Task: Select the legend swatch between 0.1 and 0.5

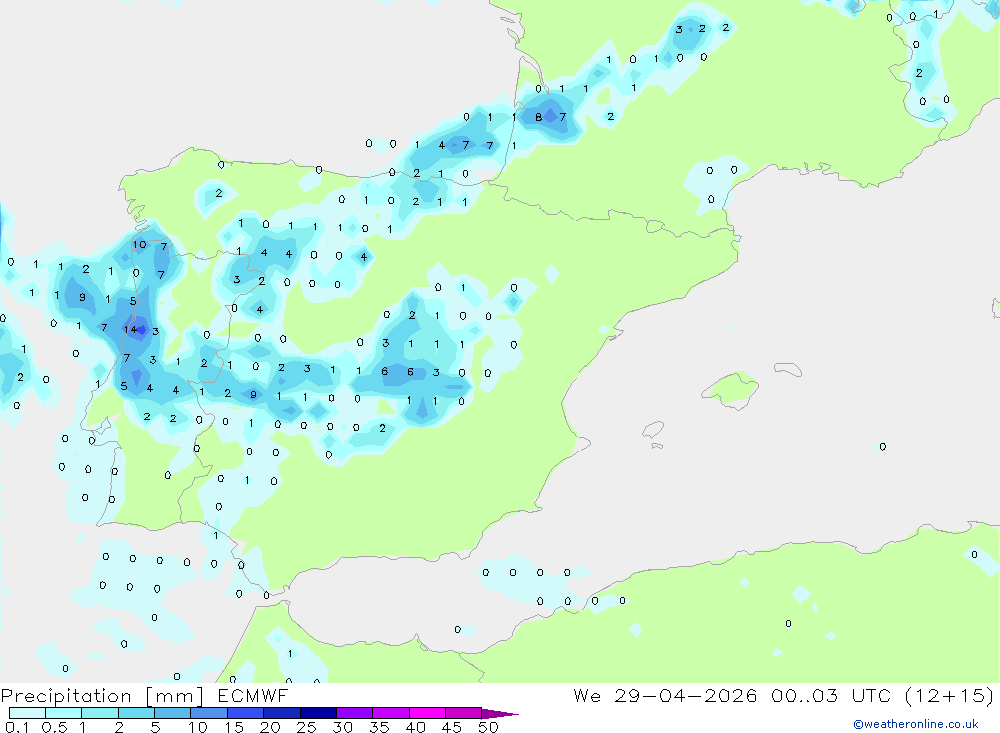Action: [x=27, y=713]
